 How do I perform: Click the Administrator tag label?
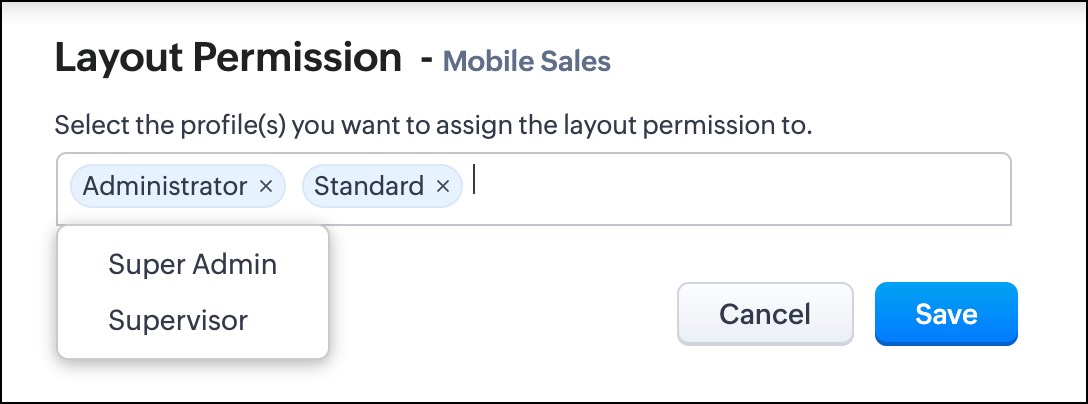click(165, 186)
